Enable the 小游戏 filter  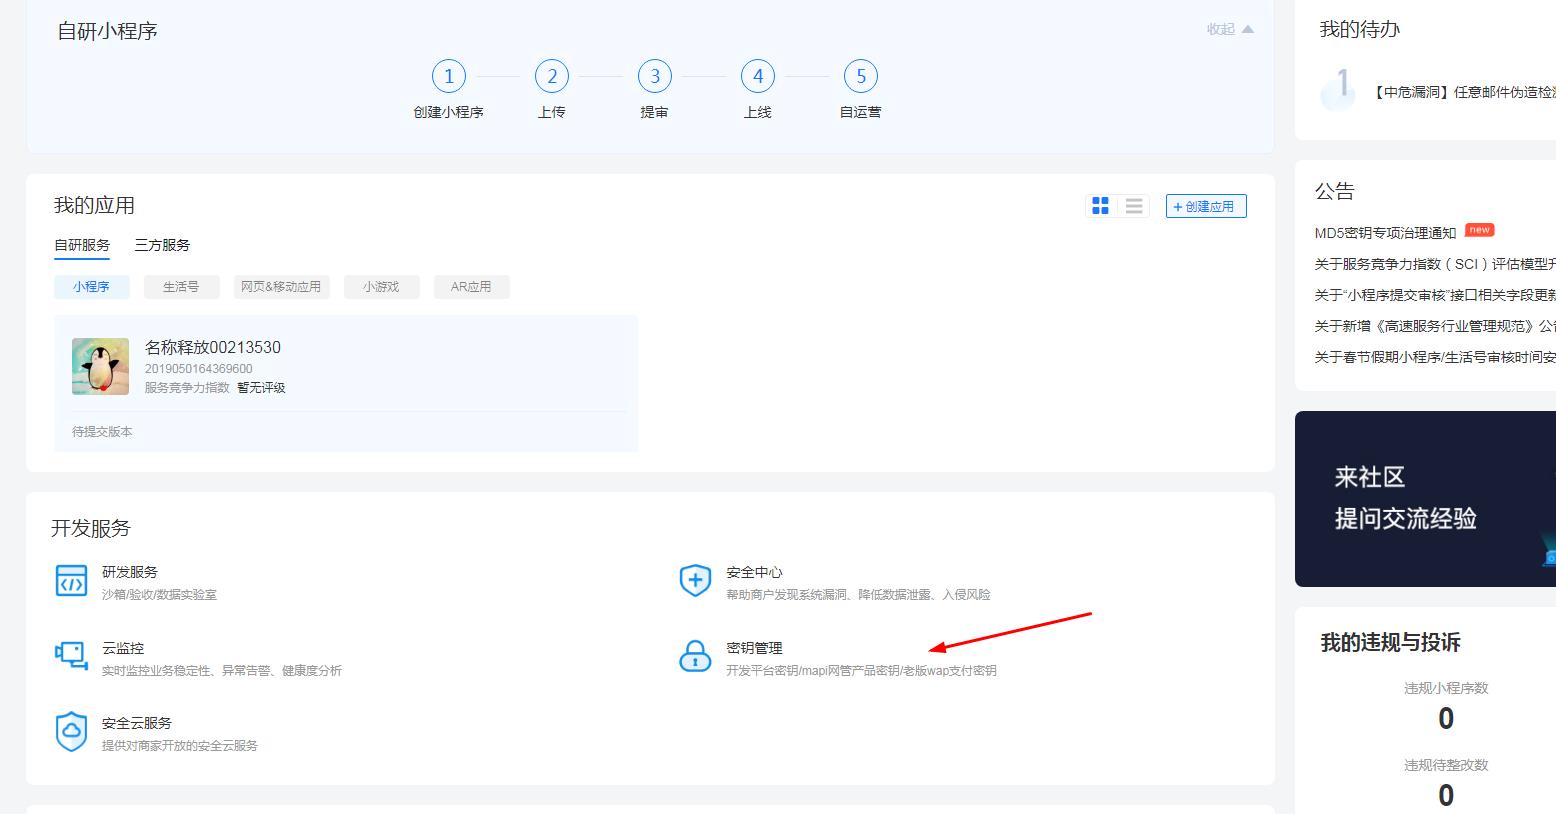(381, 286)
